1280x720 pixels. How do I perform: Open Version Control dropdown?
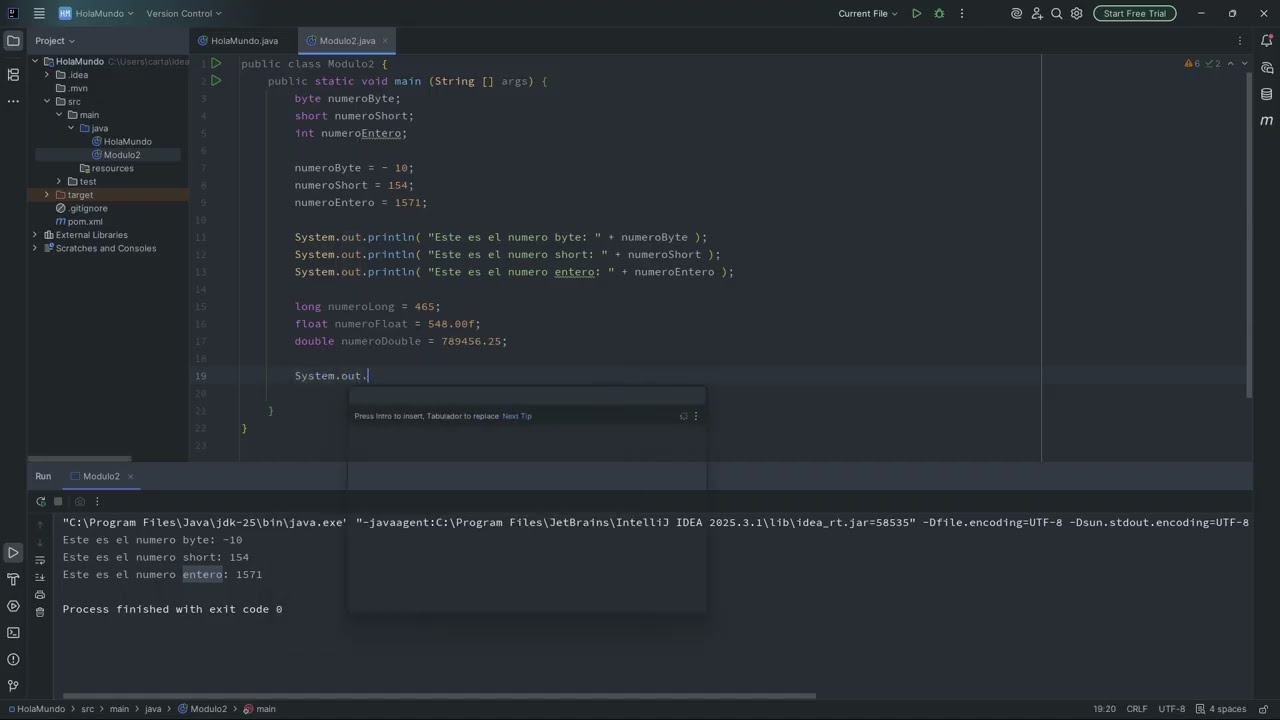pyautogui.click(x=184, y=13)
